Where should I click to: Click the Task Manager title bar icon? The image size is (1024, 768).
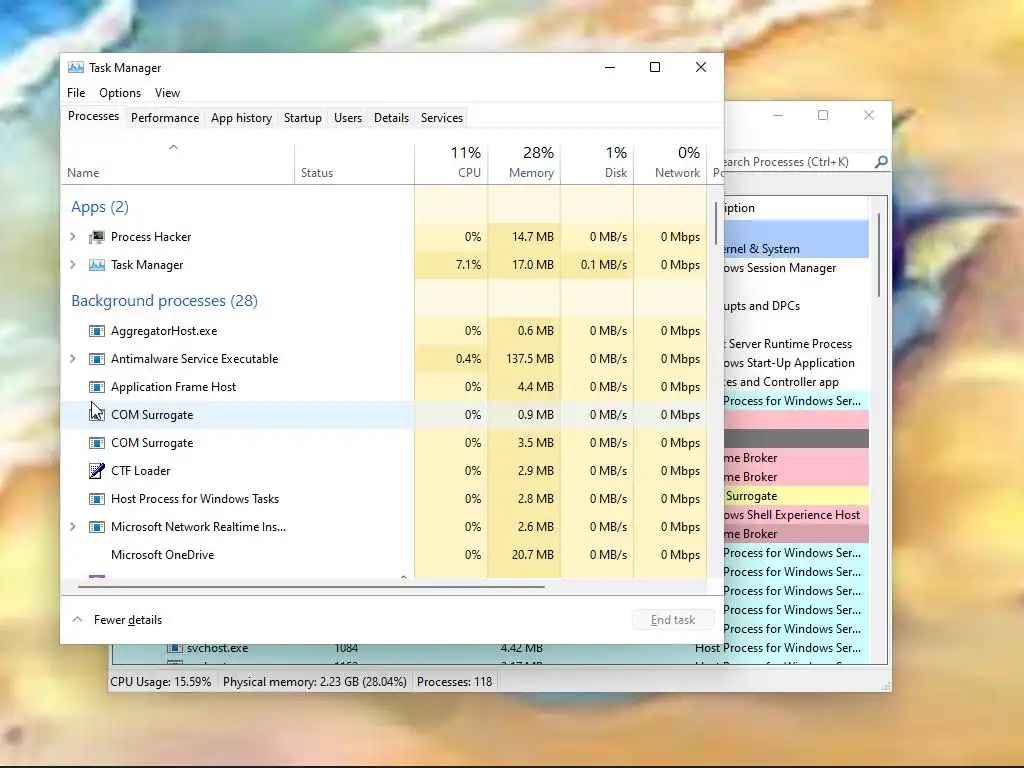pos(76,67)
